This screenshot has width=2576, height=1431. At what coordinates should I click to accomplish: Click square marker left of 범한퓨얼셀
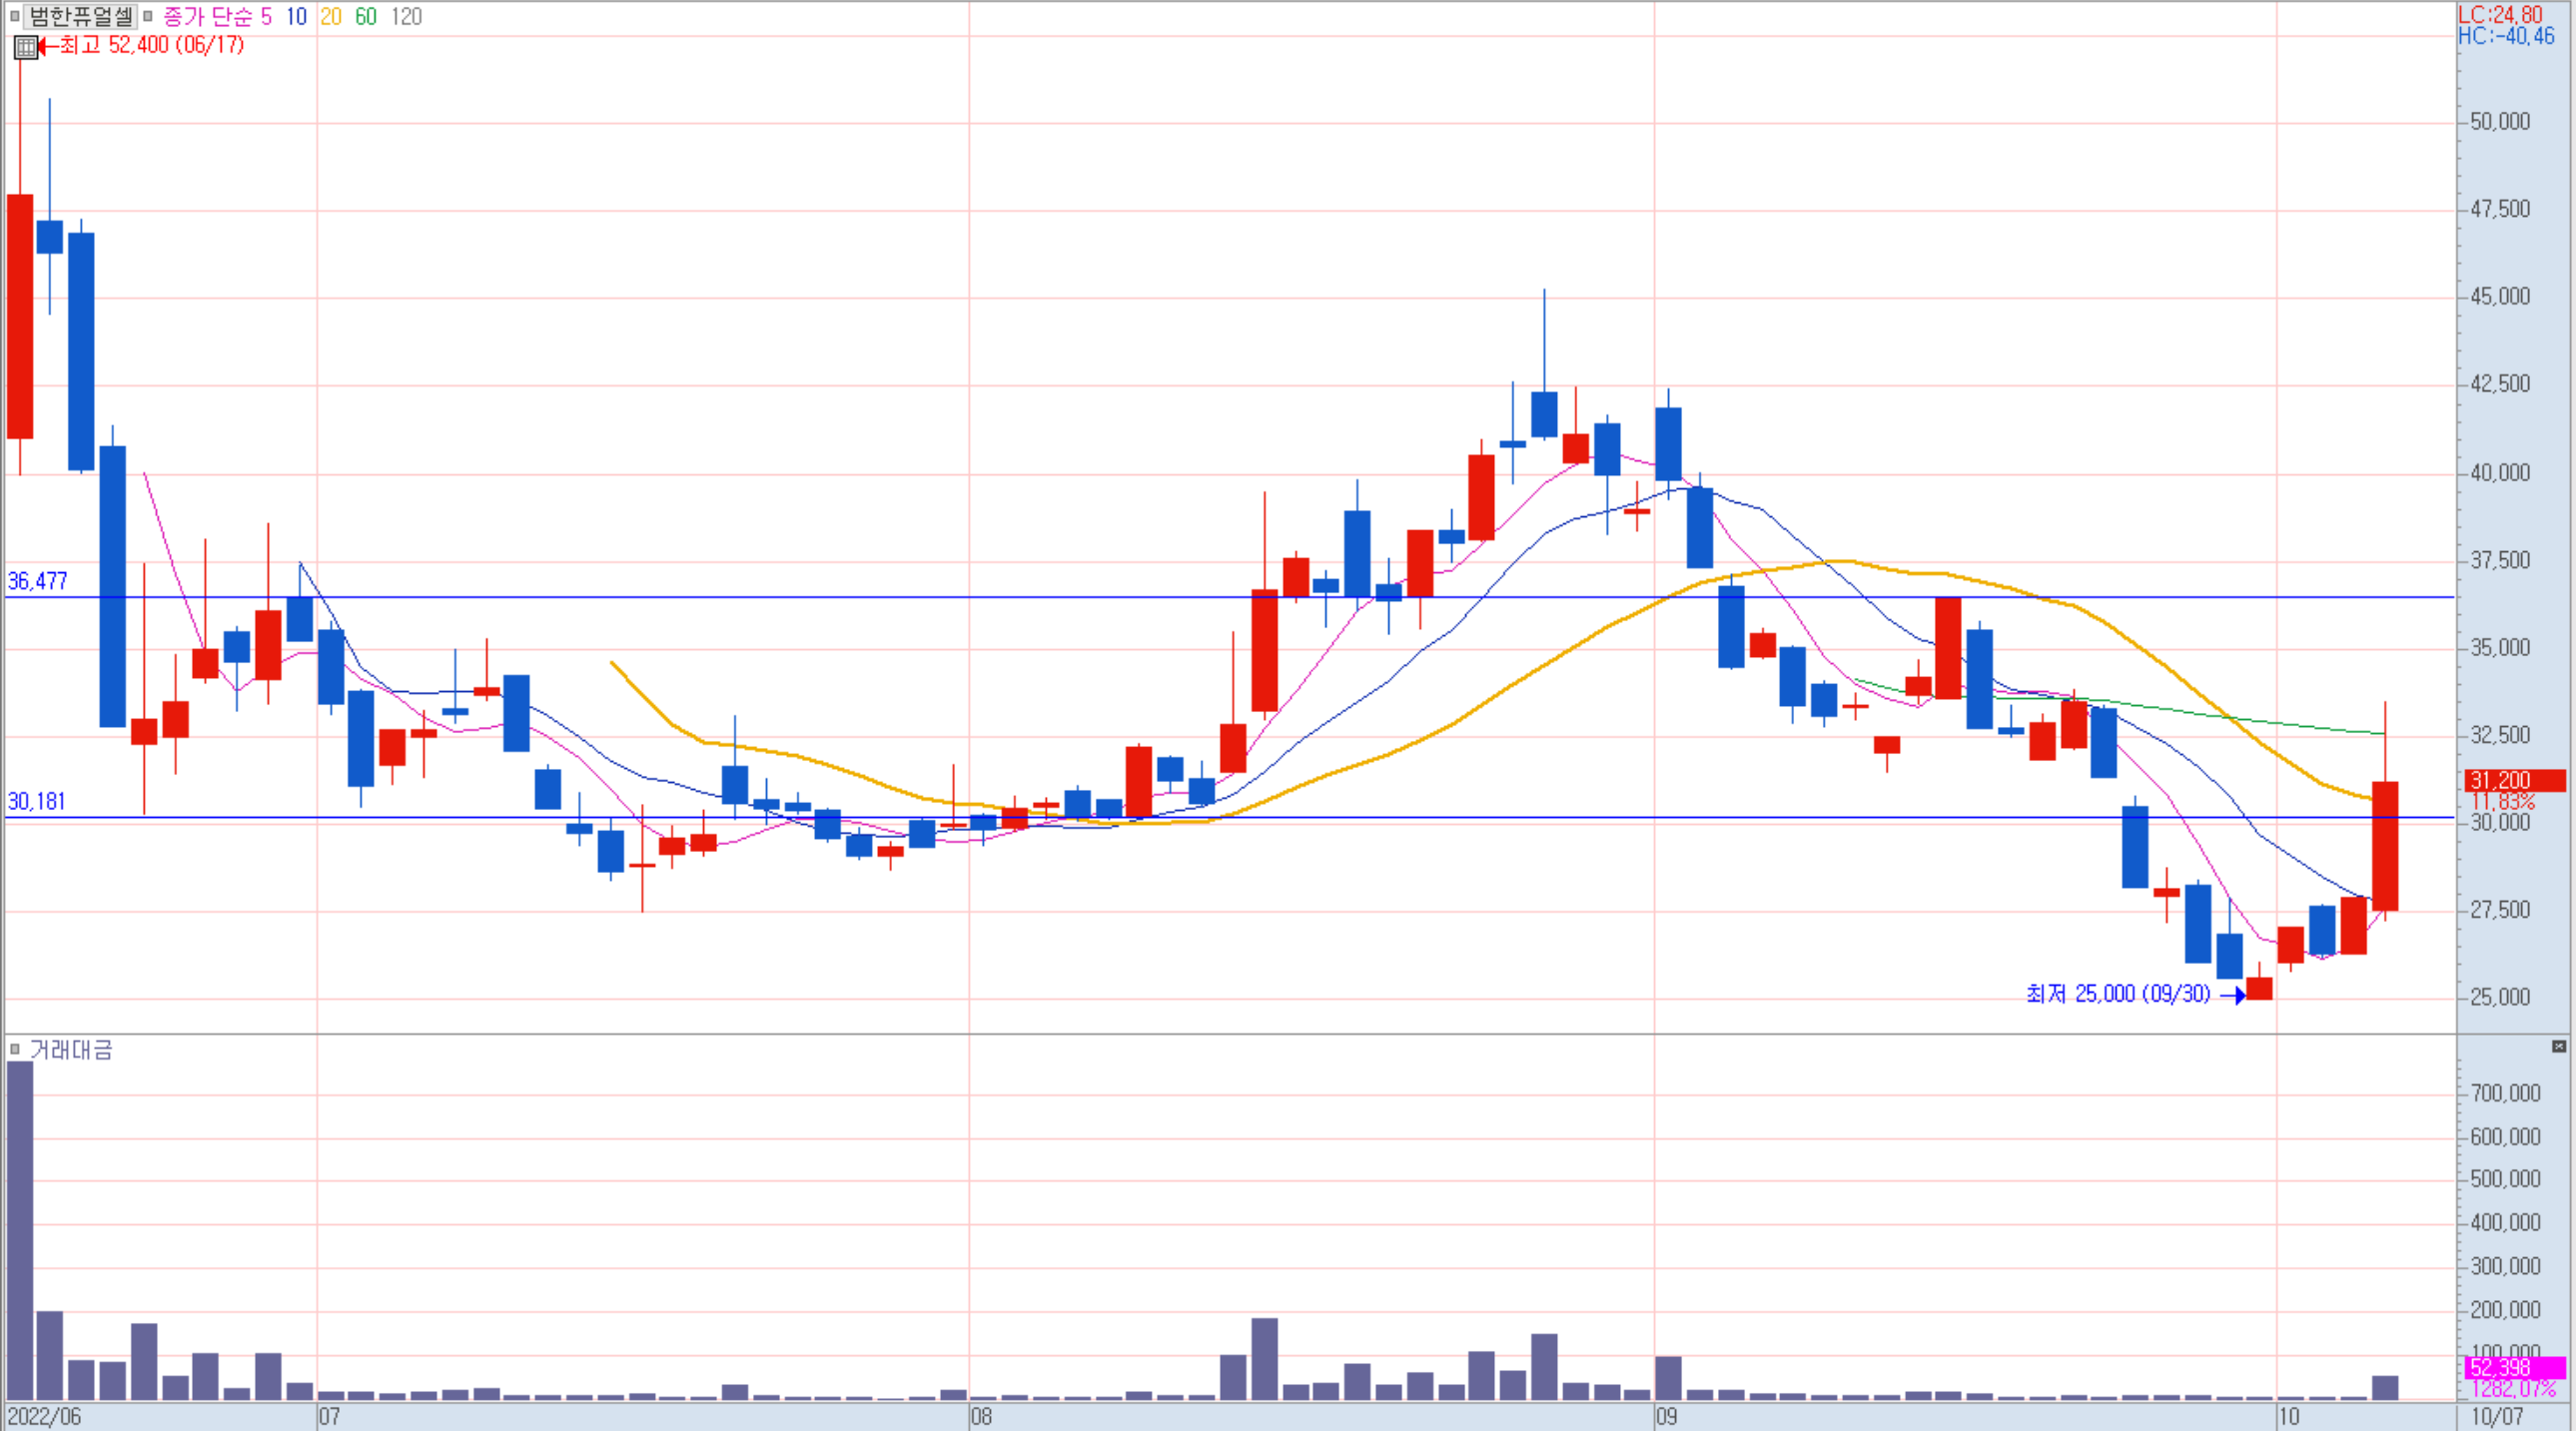[x=14, y=16]
